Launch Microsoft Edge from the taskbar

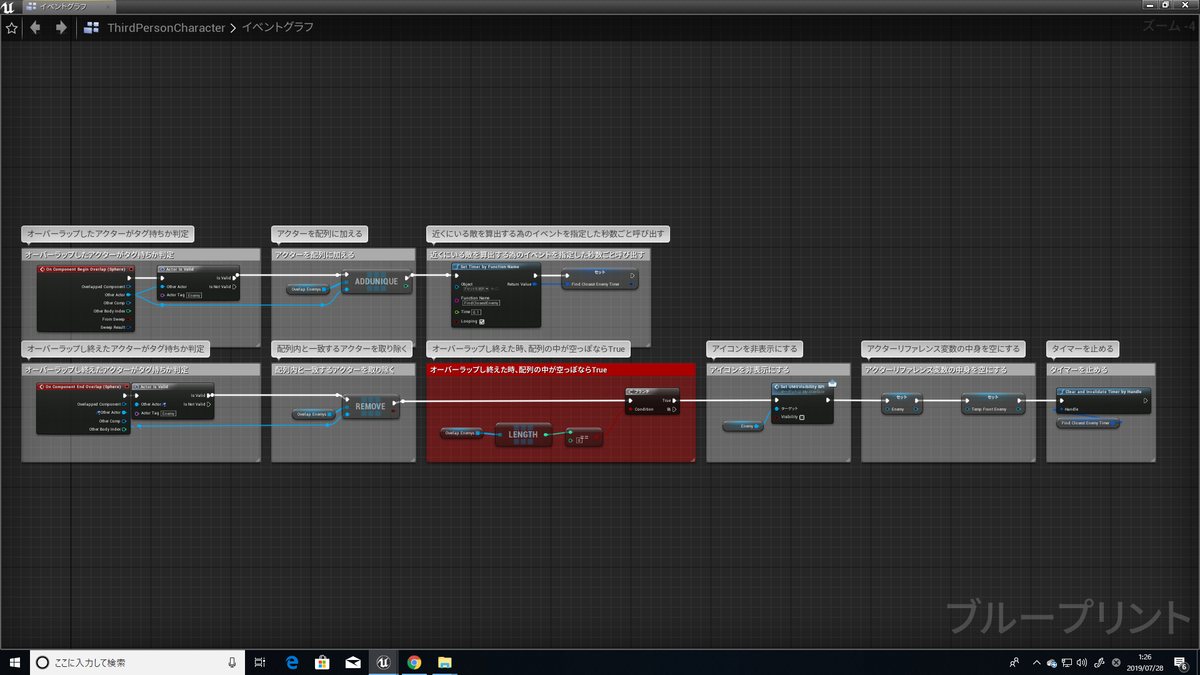[x=293, y=662]
